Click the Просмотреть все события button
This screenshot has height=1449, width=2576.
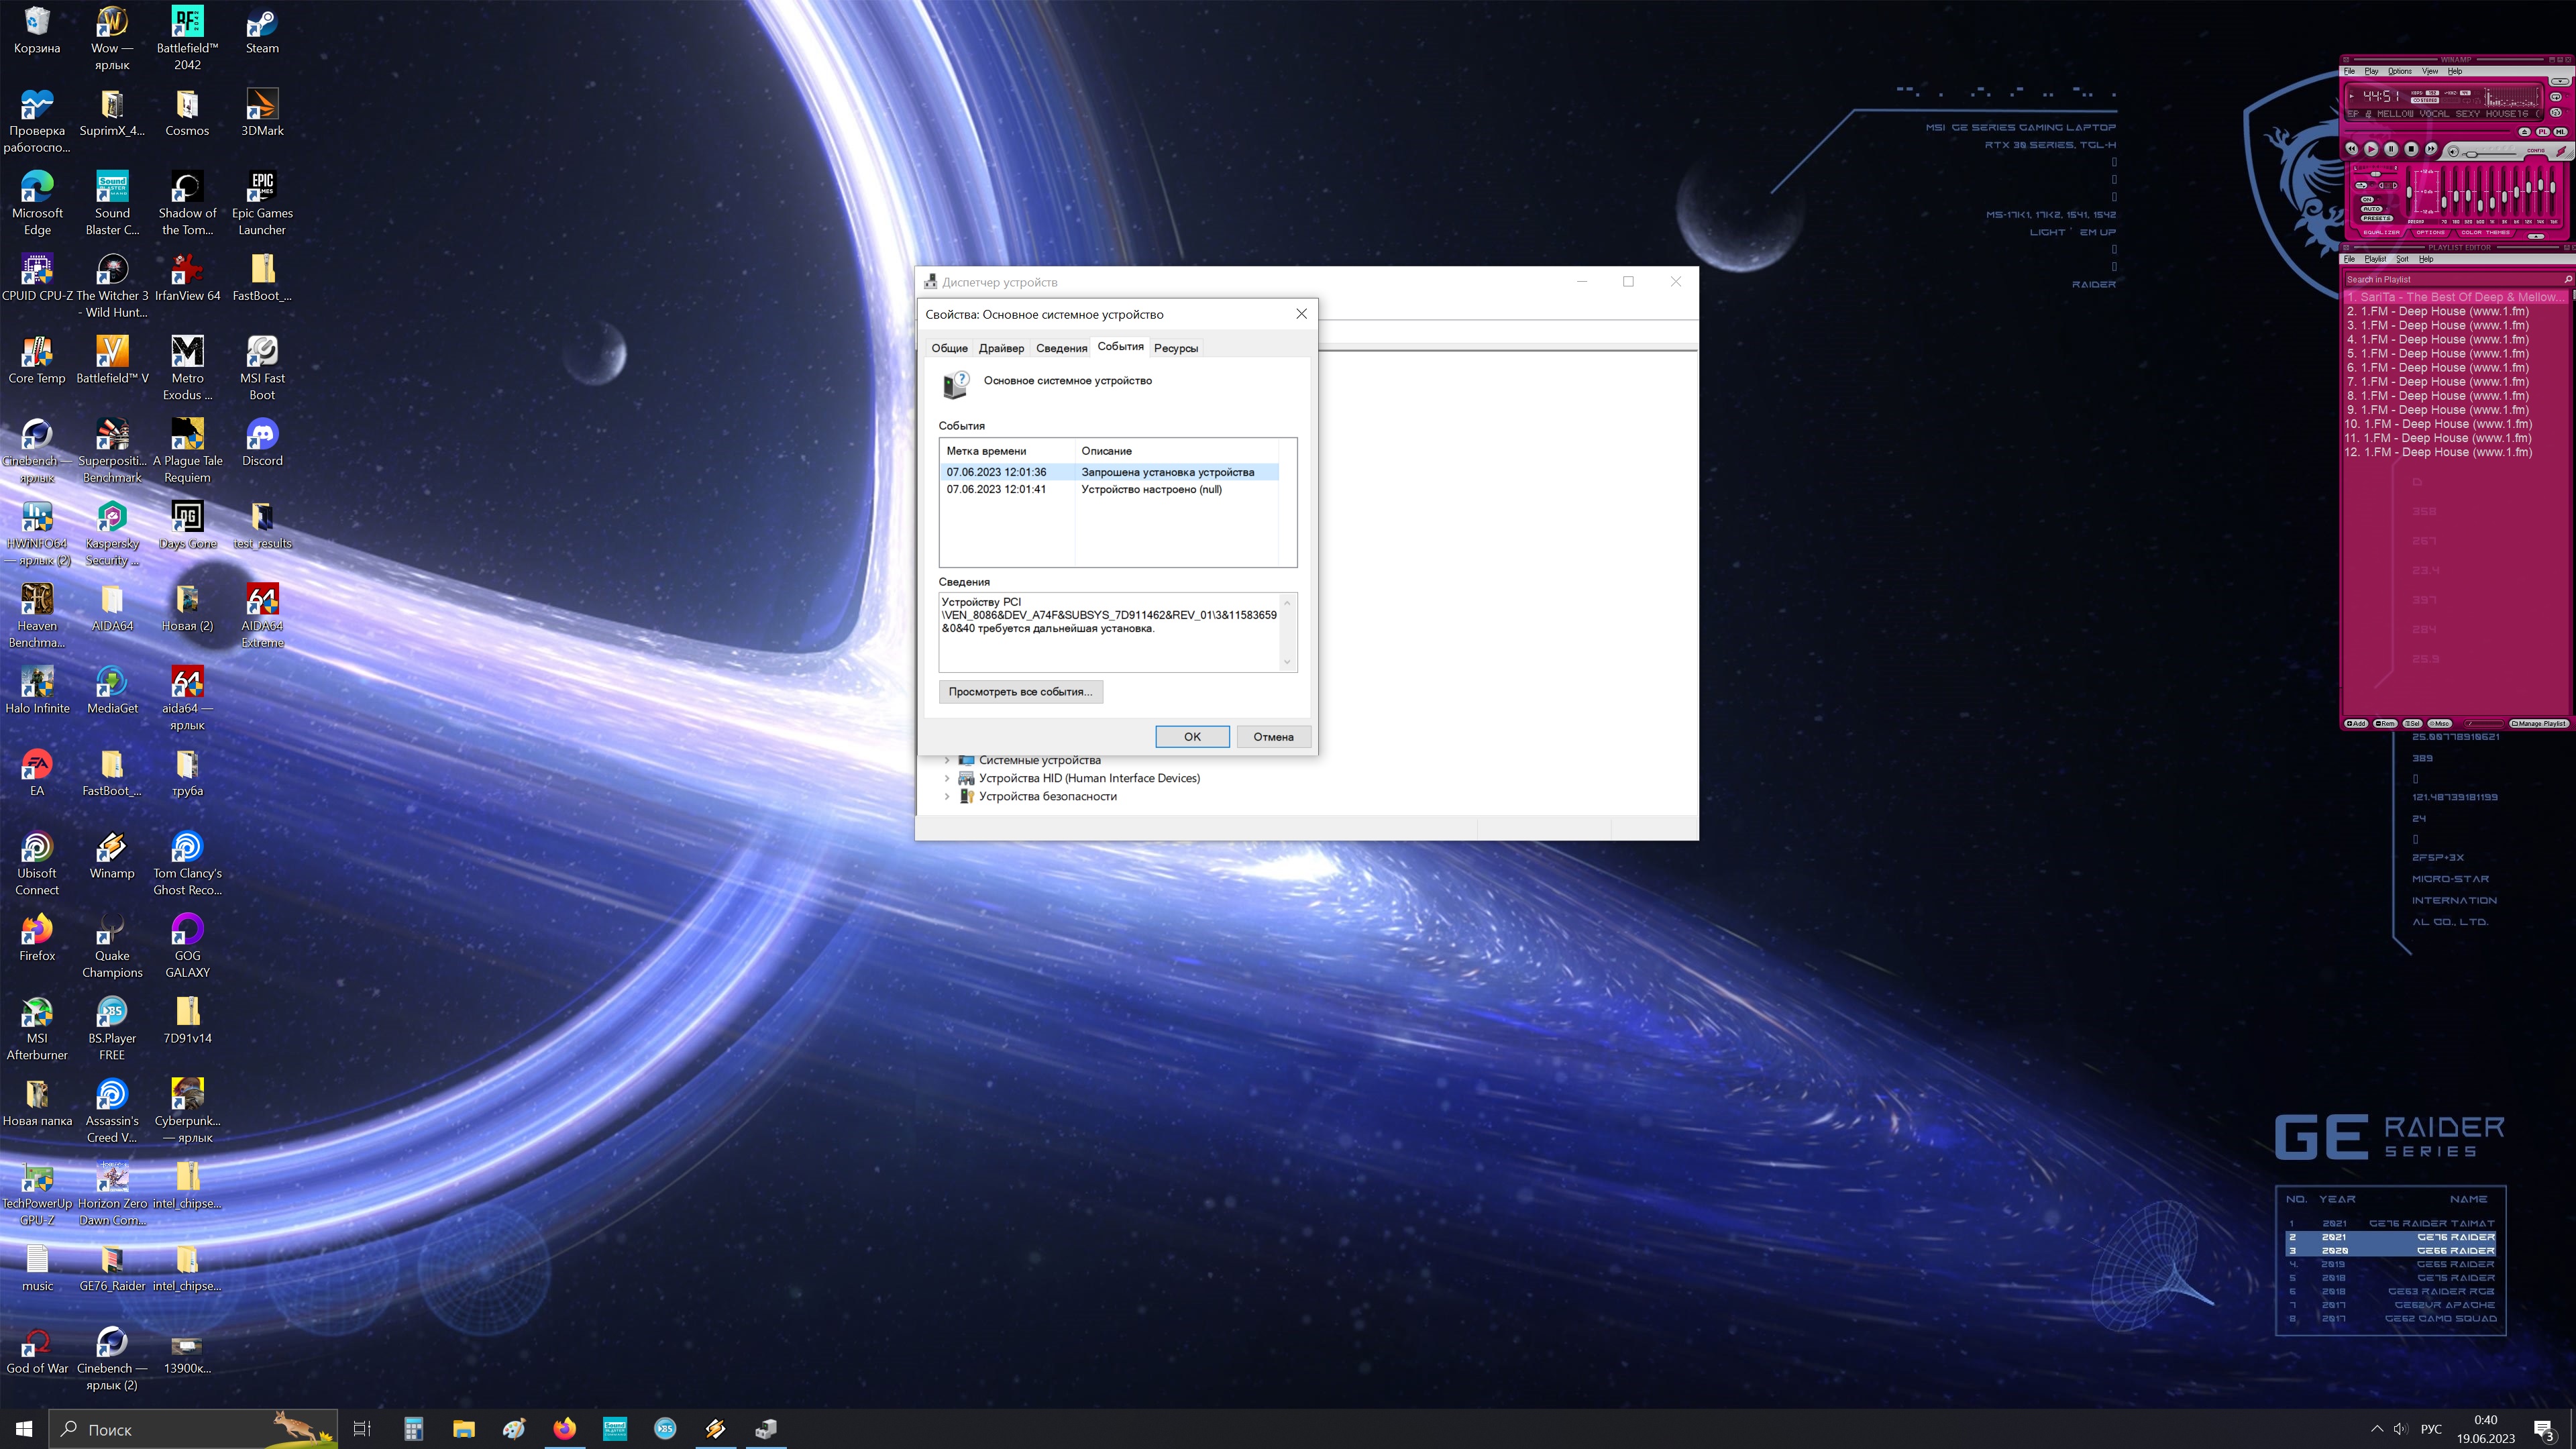[1020, 691]
